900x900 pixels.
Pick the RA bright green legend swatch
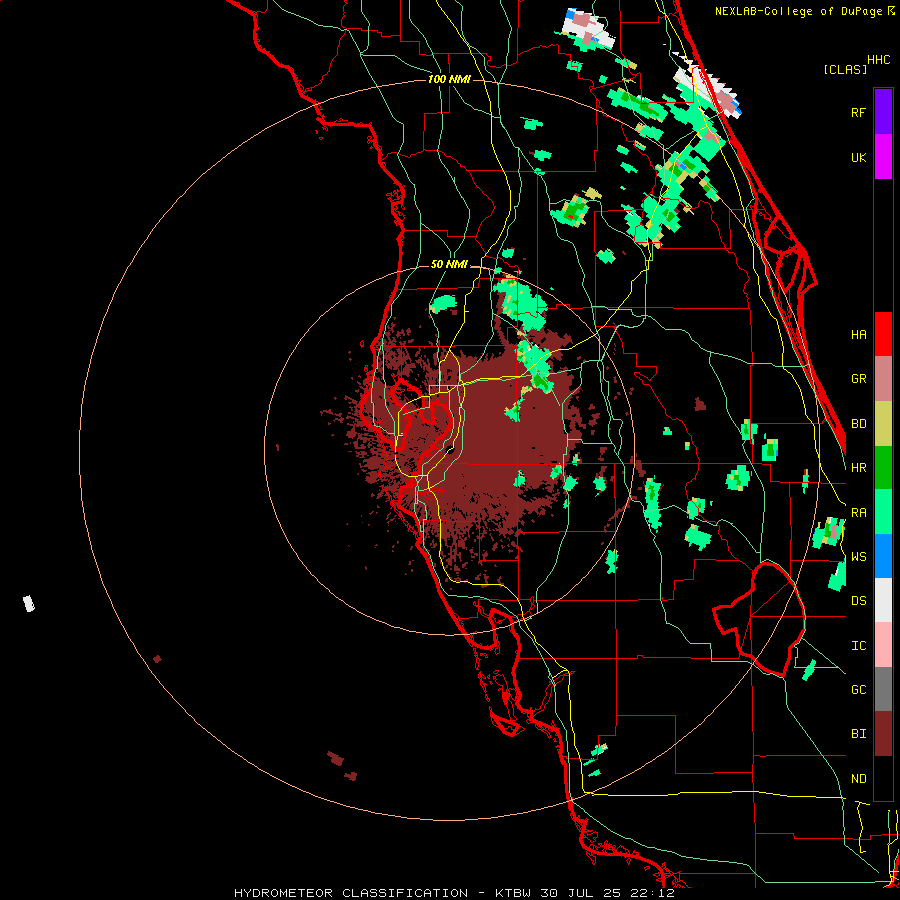(x=883, y=512)
